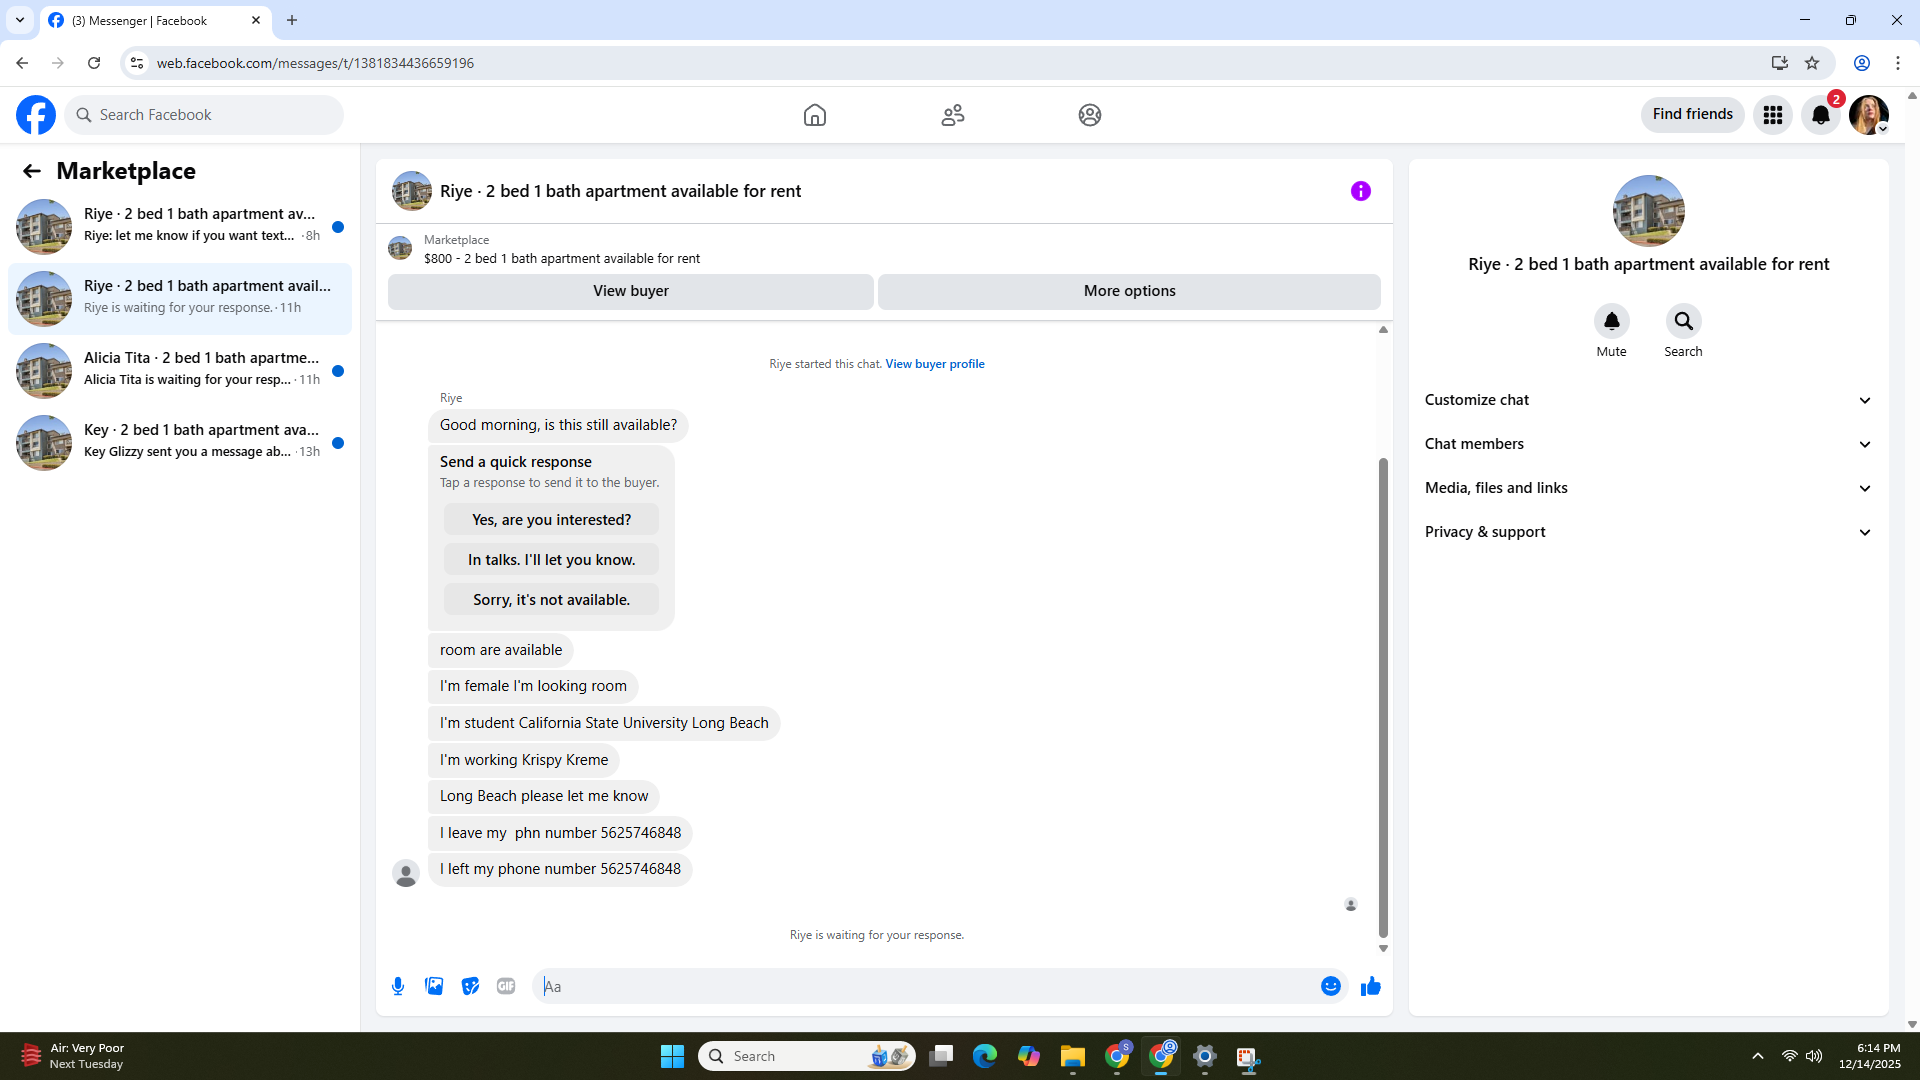The width and height of the screenshot is (1920, 1080).
Task: Click the View buyer button
Action: [x=630, y=291]
